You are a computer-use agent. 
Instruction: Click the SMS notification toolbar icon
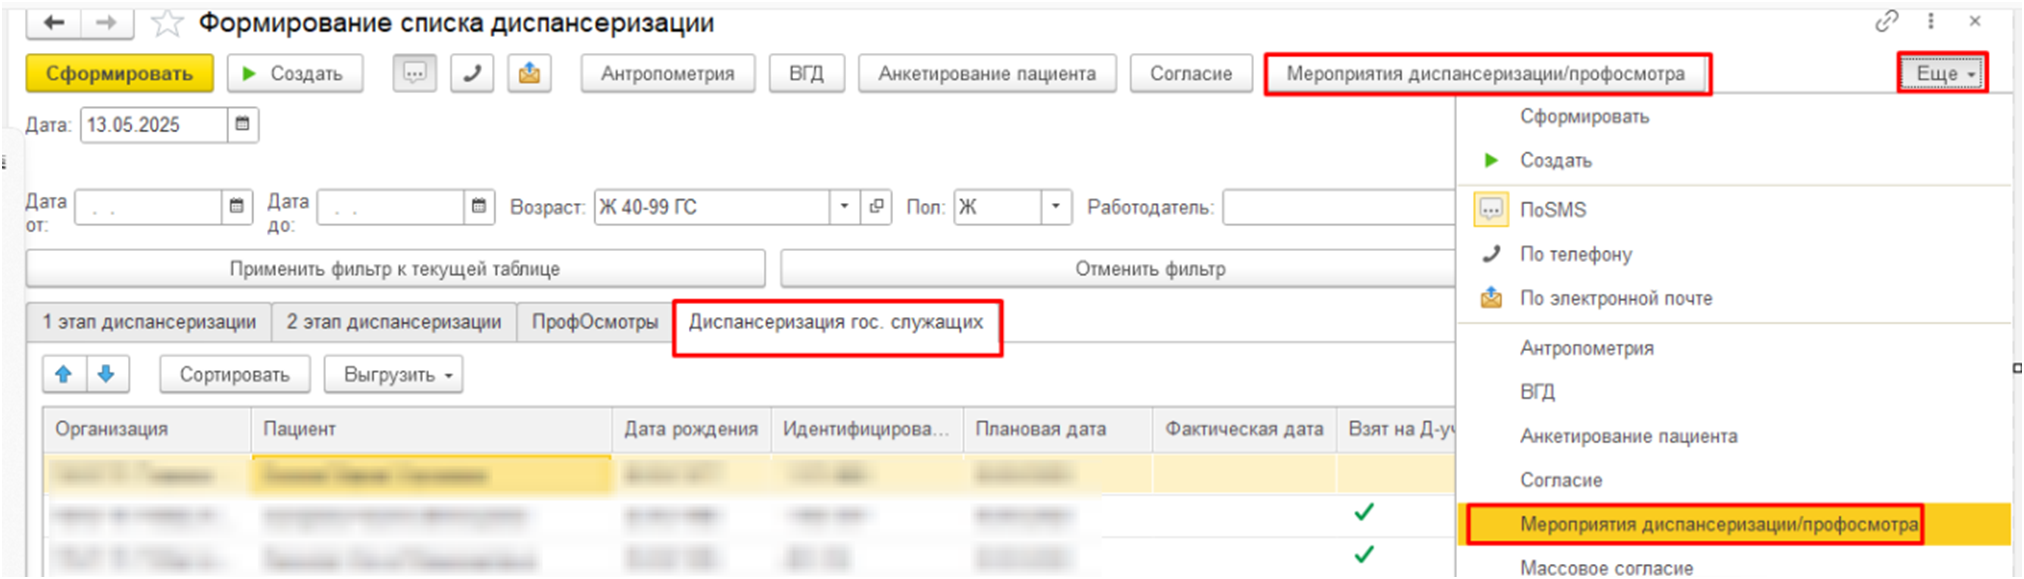click(x=414, y=73)
